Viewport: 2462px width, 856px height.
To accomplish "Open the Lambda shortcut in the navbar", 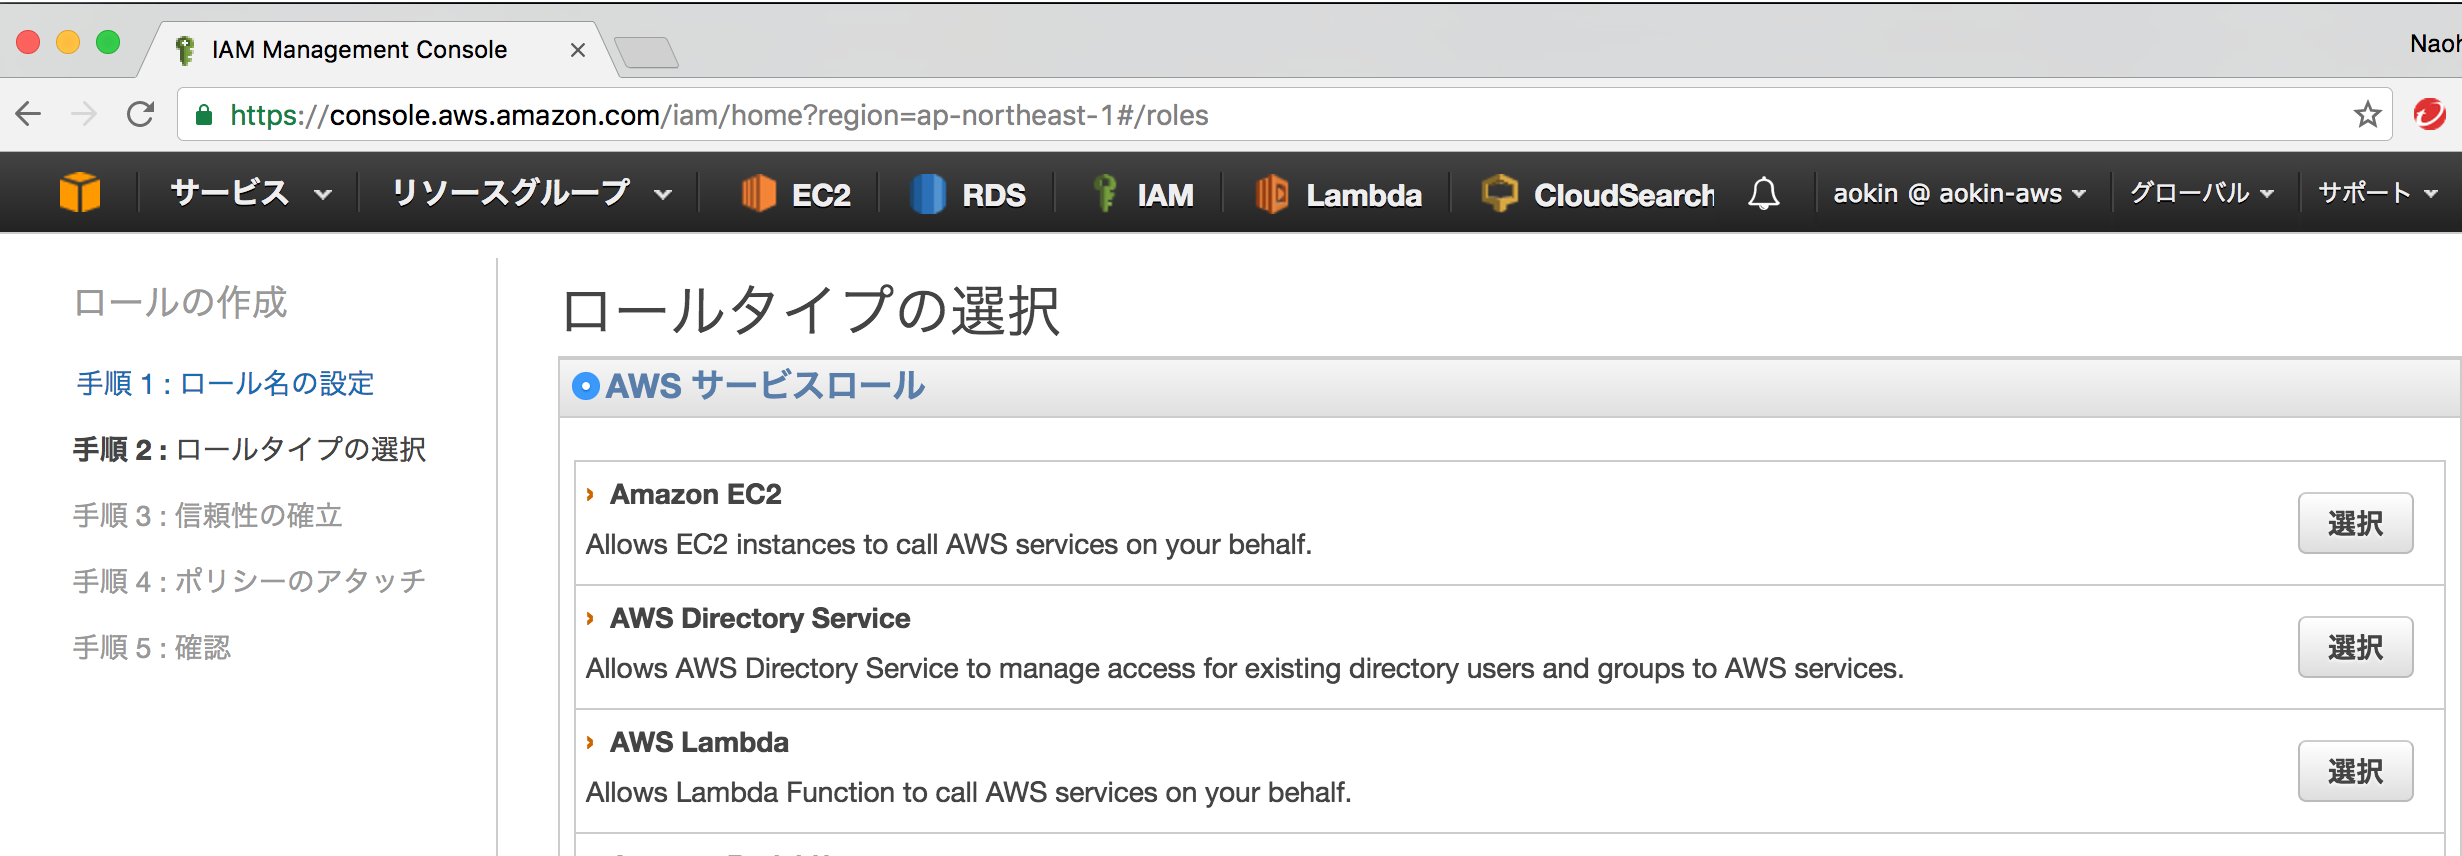I will pos(1338,193).
